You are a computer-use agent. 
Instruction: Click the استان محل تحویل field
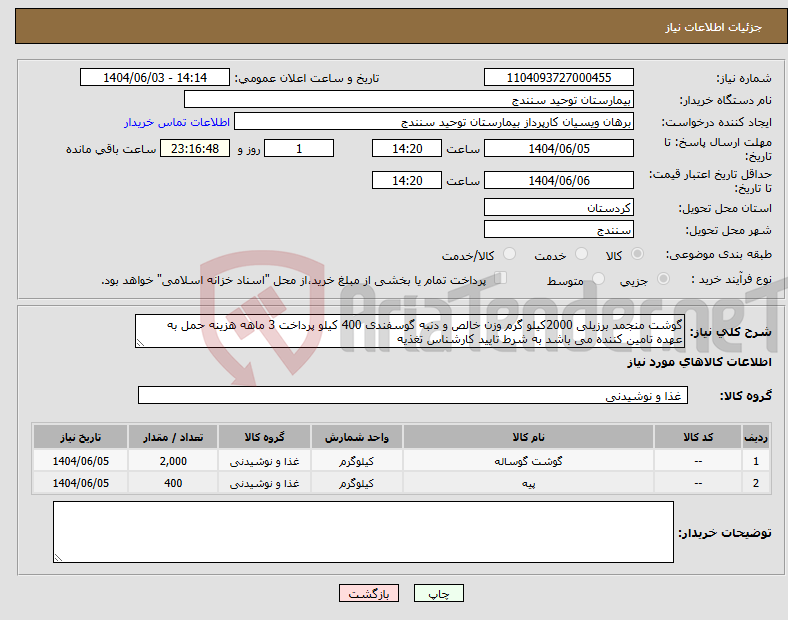[558, 208]
